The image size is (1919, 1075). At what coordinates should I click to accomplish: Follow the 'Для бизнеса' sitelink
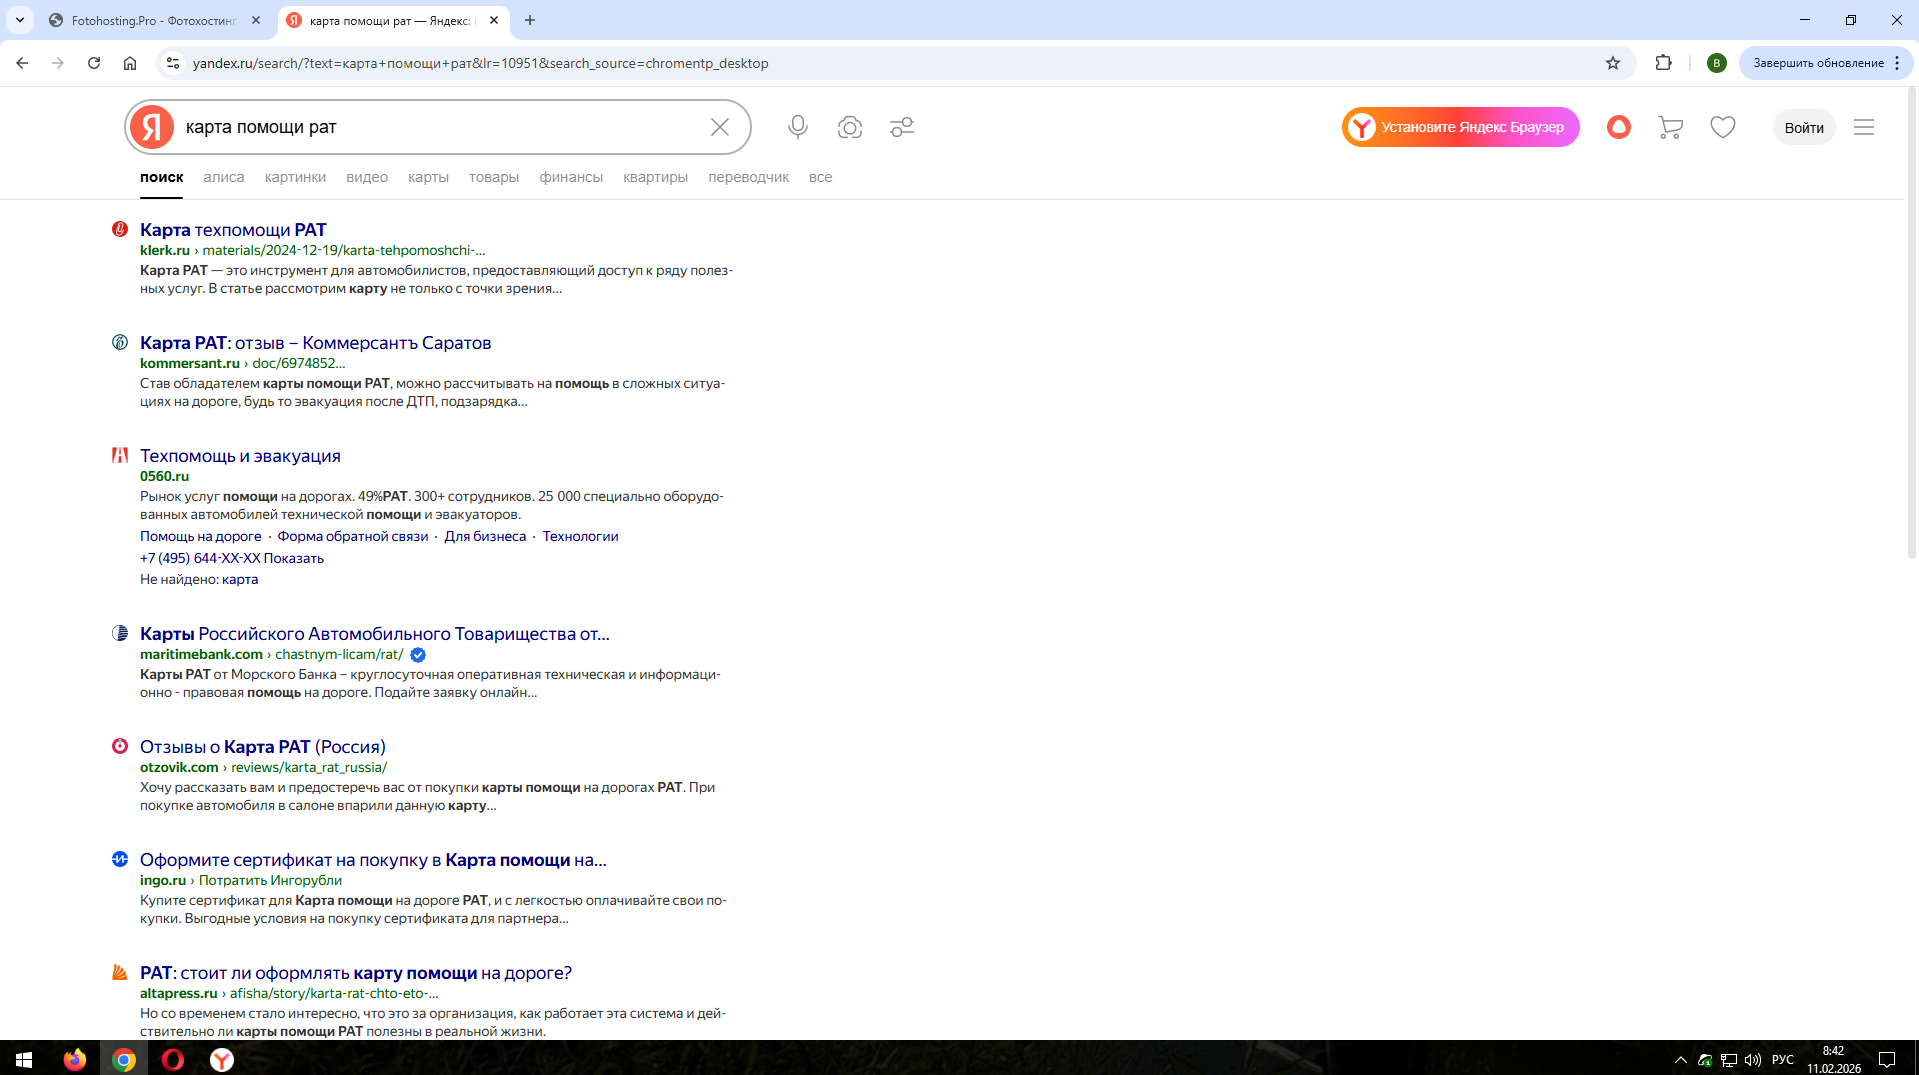click(485, 536)
